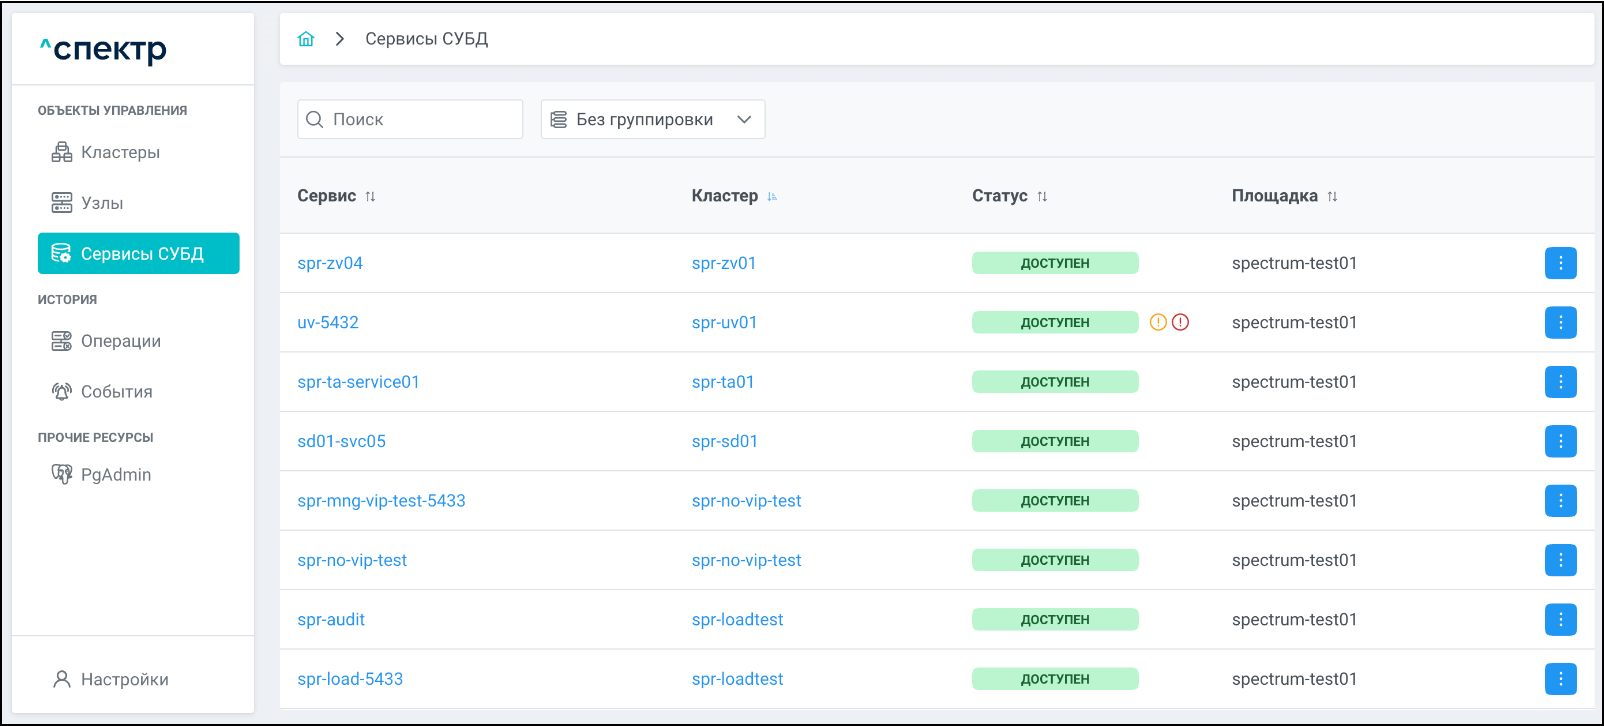The width and height of the screenshot is (1604, 726).
Task: Open Настройки at the sidebar bottom
Action: coord(124,679)
